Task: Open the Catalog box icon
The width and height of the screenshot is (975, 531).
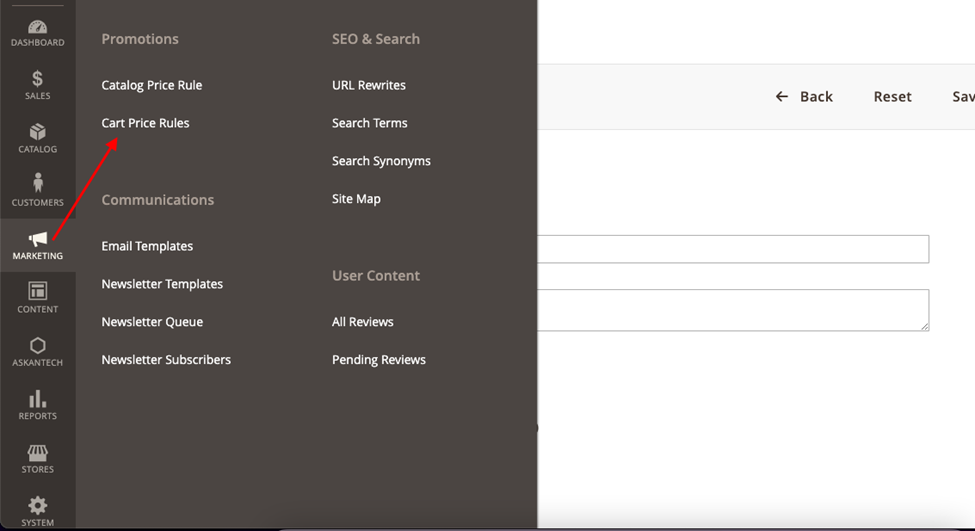Action: coord(37,132)
